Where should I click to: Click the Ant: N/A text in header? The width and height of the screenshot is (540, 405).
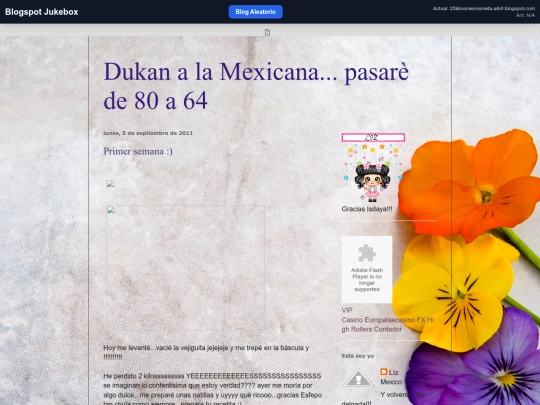click(525, 15)
